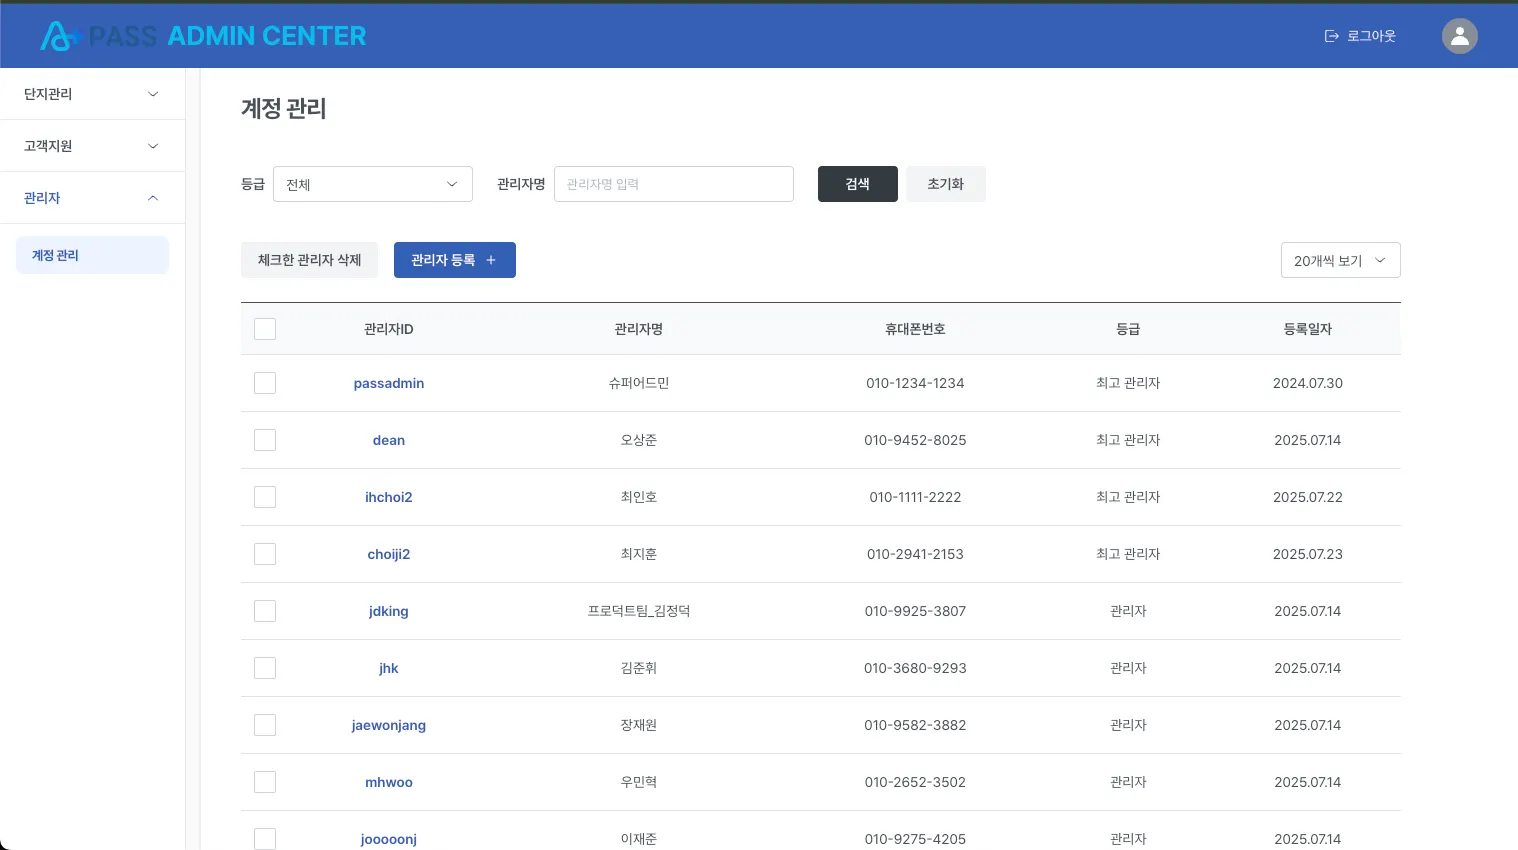Click the name cell 오상준
Screen dimensions: 1518x850
[x=639, y=440]
